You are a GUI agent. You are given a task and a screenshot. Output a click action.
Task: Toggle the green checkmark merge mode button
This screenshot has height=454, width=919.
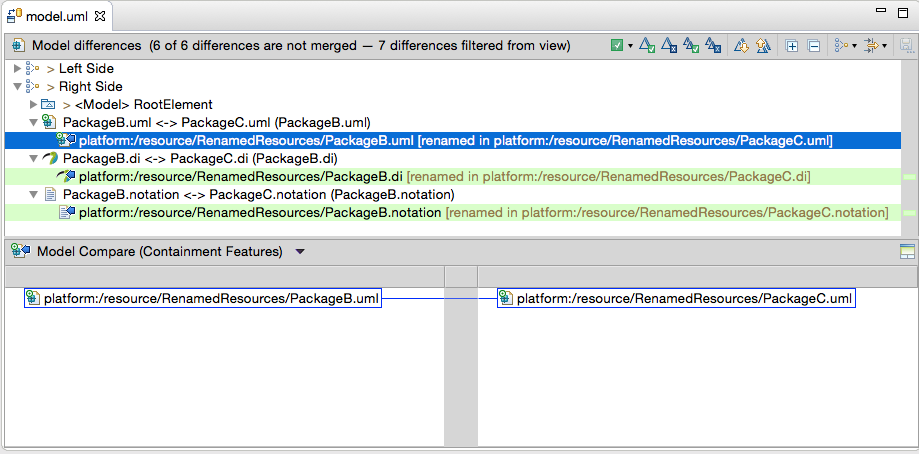(x=617, y=46)
